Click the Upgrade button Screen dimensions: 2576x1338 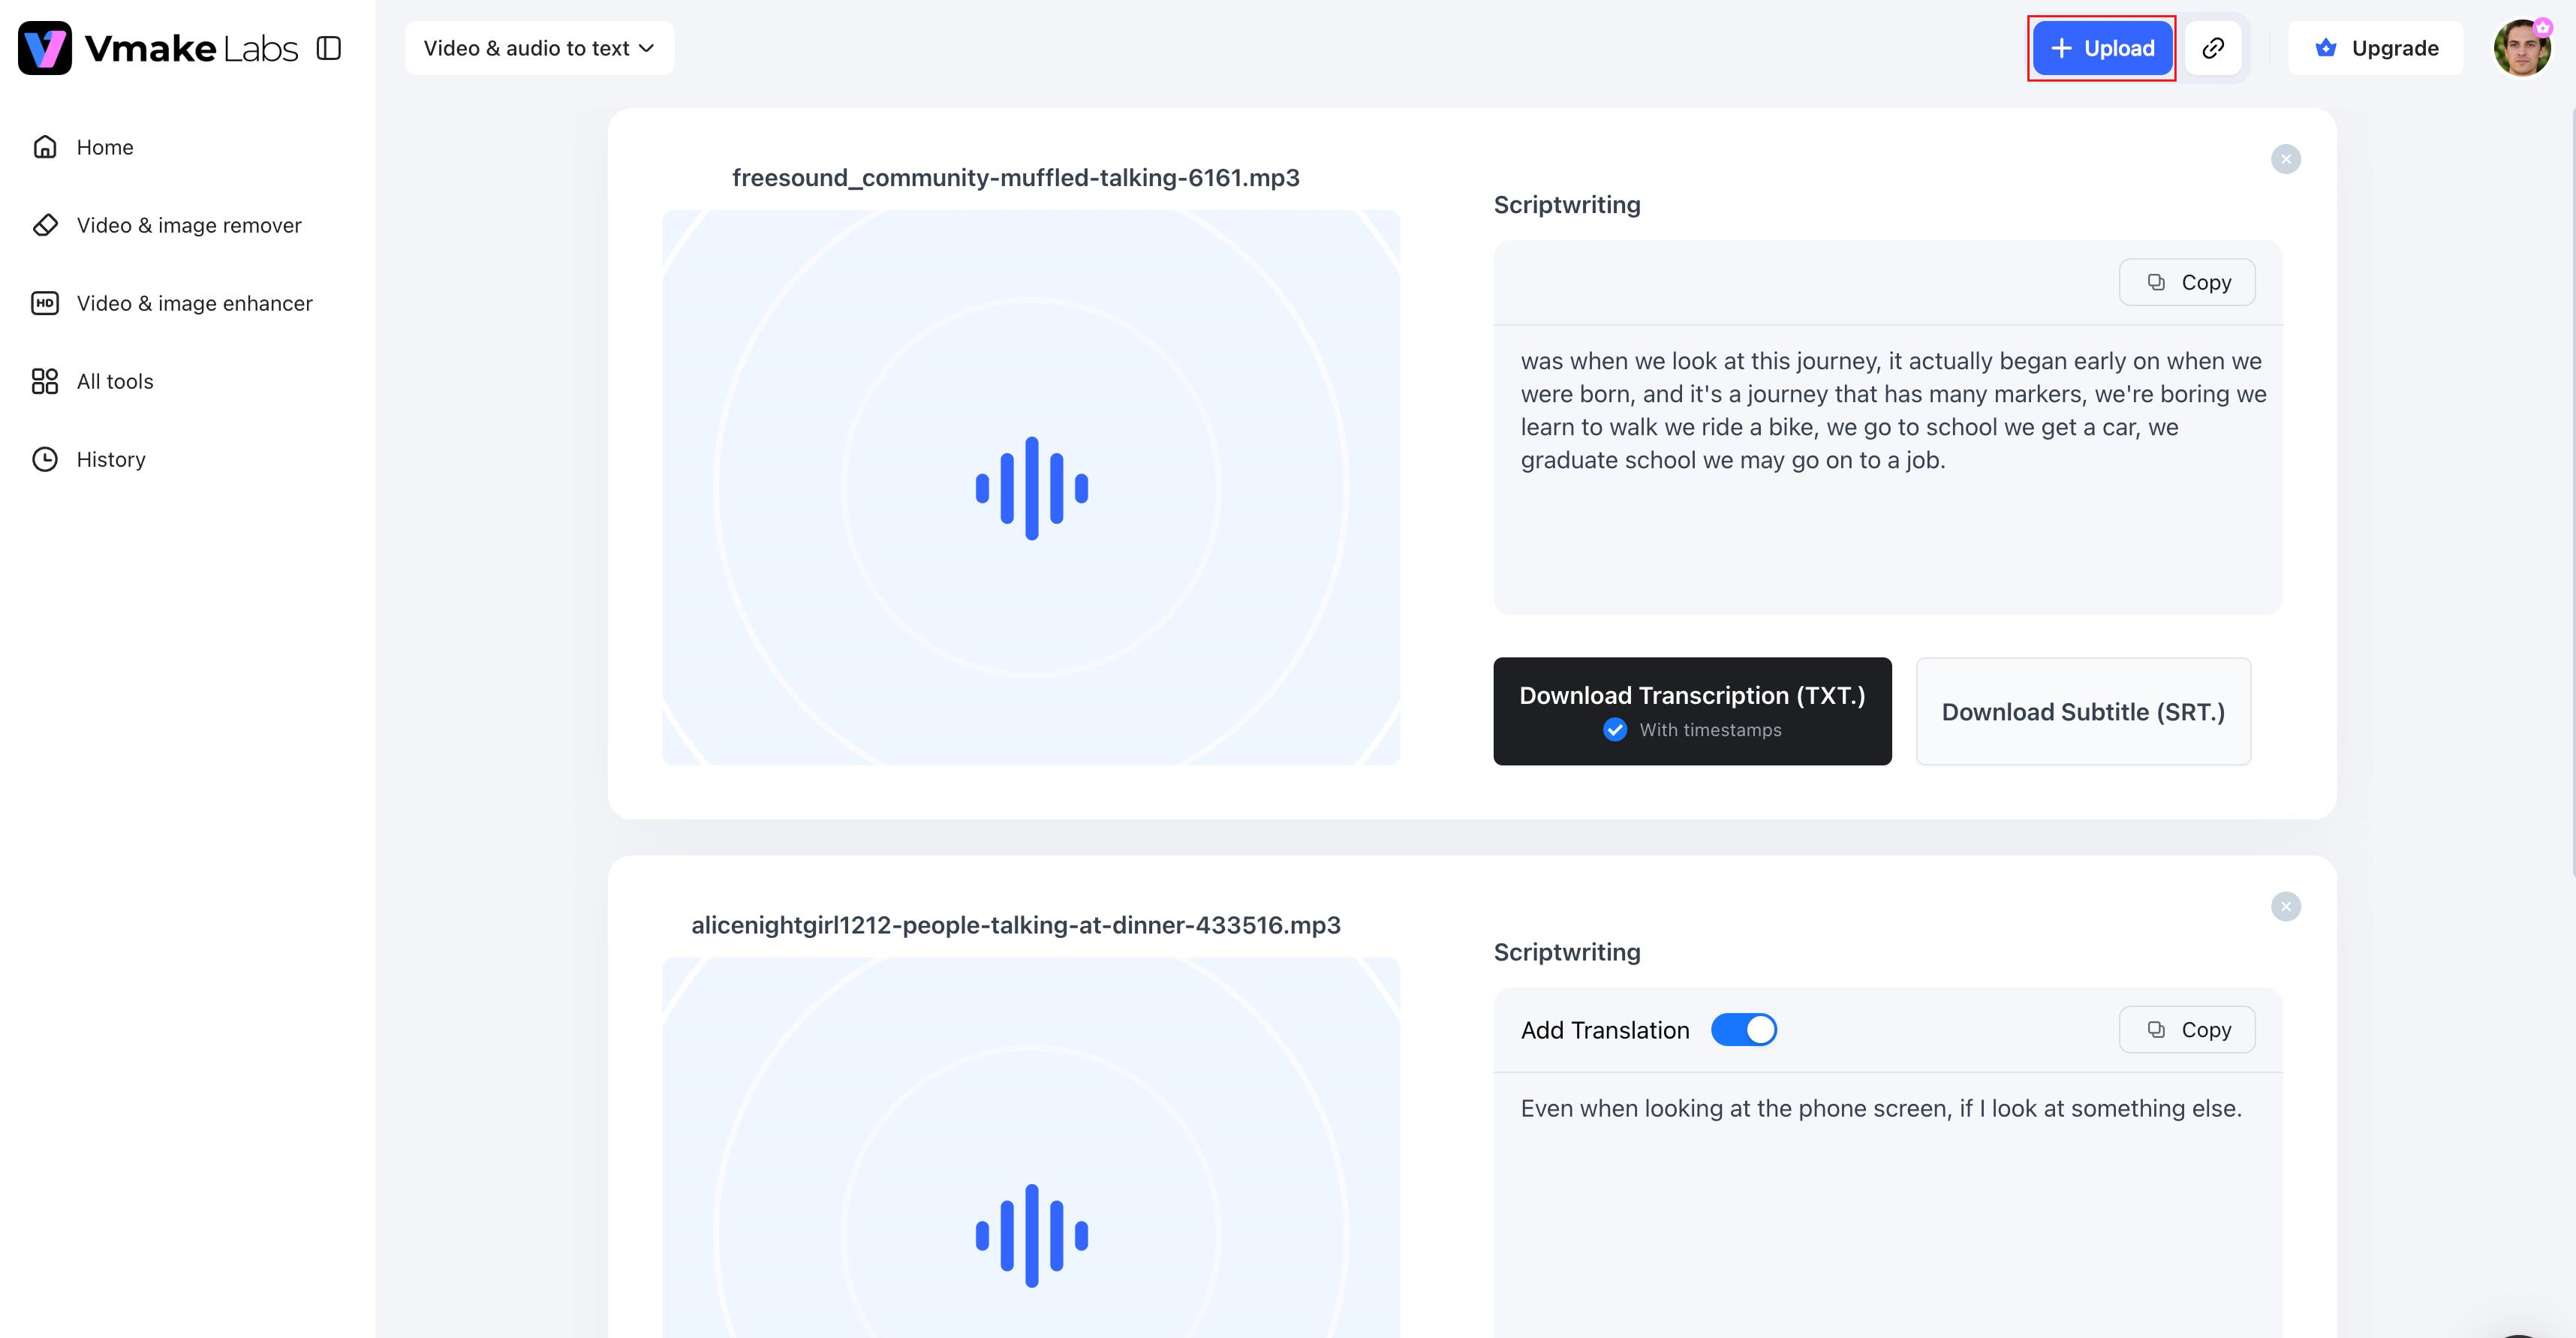click(2375, 48)
